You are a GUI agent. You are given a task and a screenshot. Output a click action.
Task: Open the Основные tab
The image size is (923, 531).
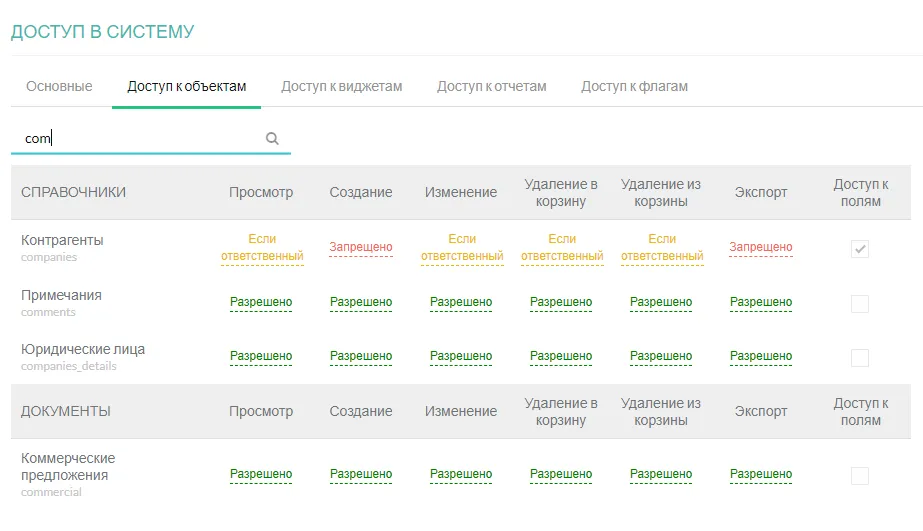[x=59, y=86]
